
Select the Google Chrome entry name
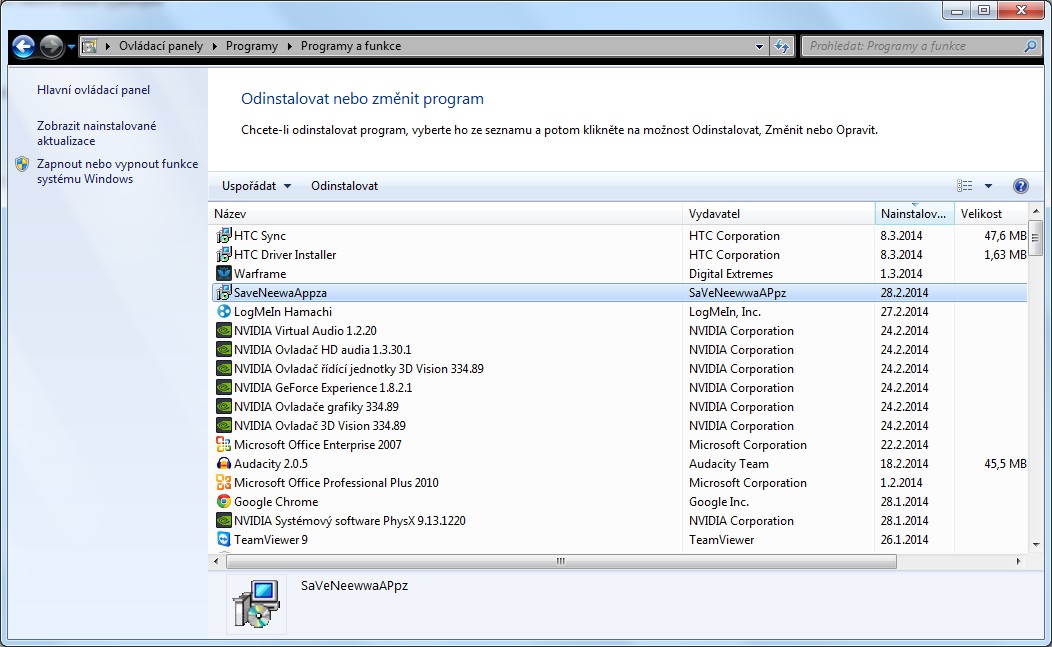(x=276, y=502)
